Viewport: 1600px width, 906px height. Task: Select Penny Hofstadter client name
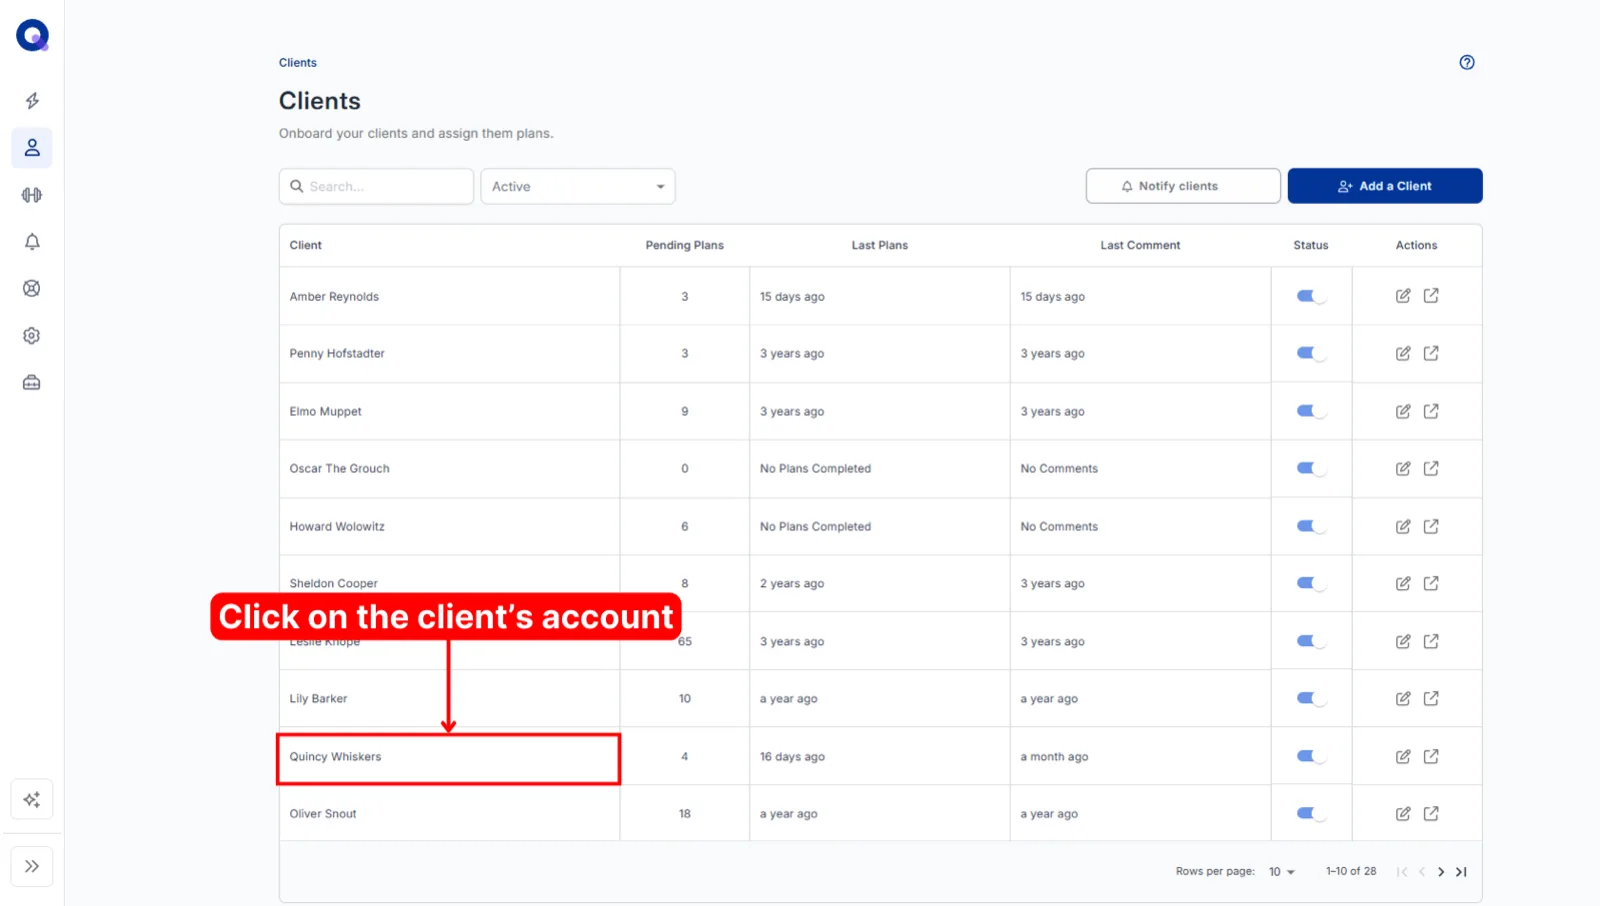(x=337, y=354)
